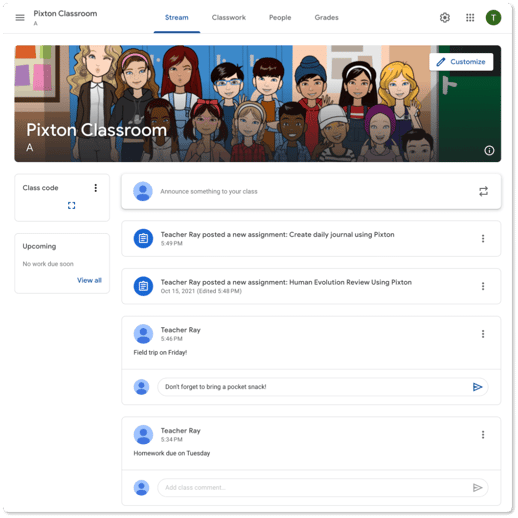Open daily journal assignment clipboard icon
518x518 pixels.
[143, 238]
